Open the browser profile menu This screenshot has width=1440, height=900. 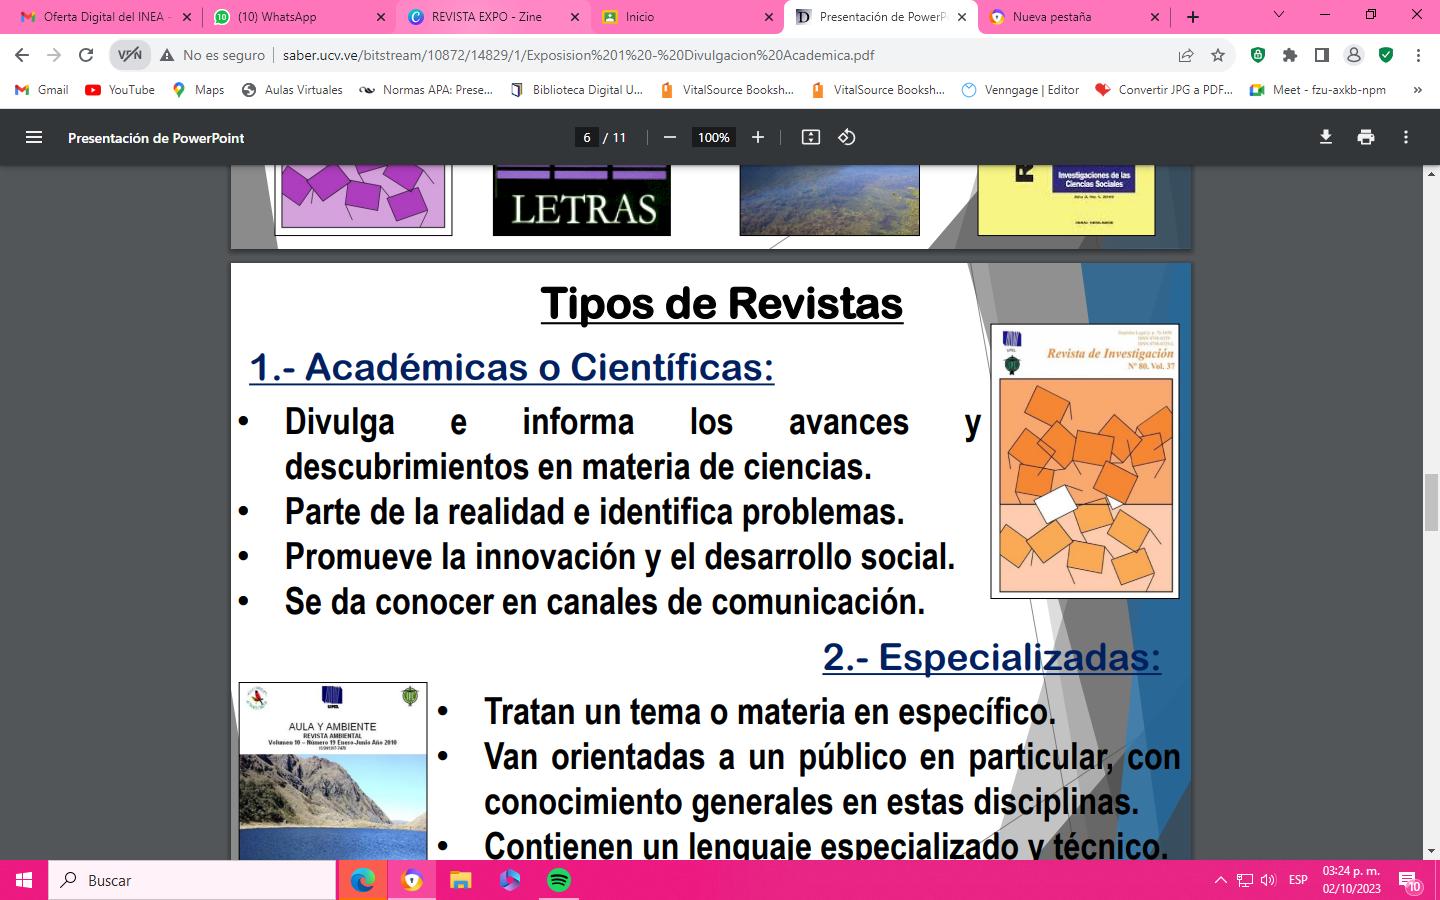click(1354, 56)
